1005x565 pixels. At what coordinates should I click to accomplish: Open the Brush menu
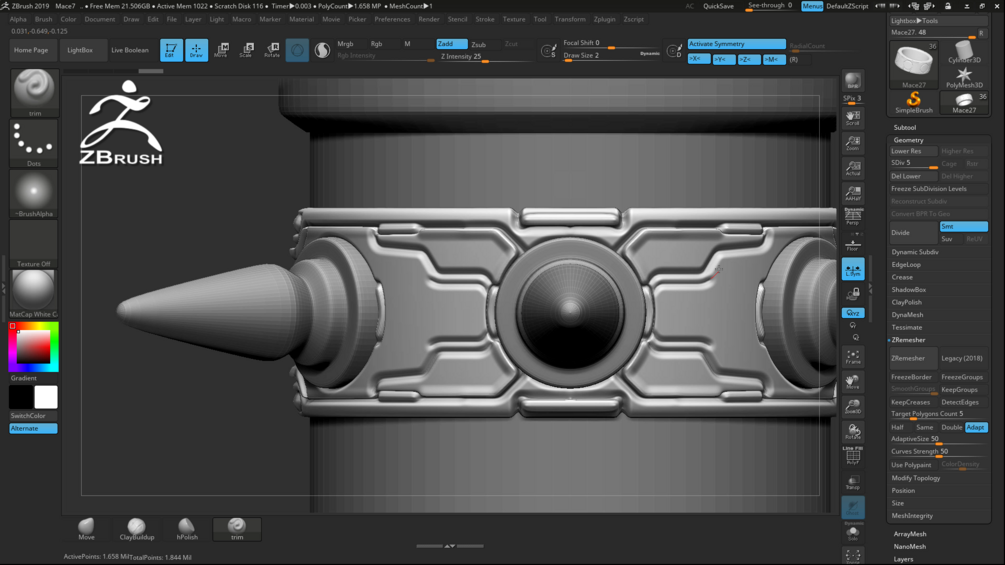coord(44,19)
